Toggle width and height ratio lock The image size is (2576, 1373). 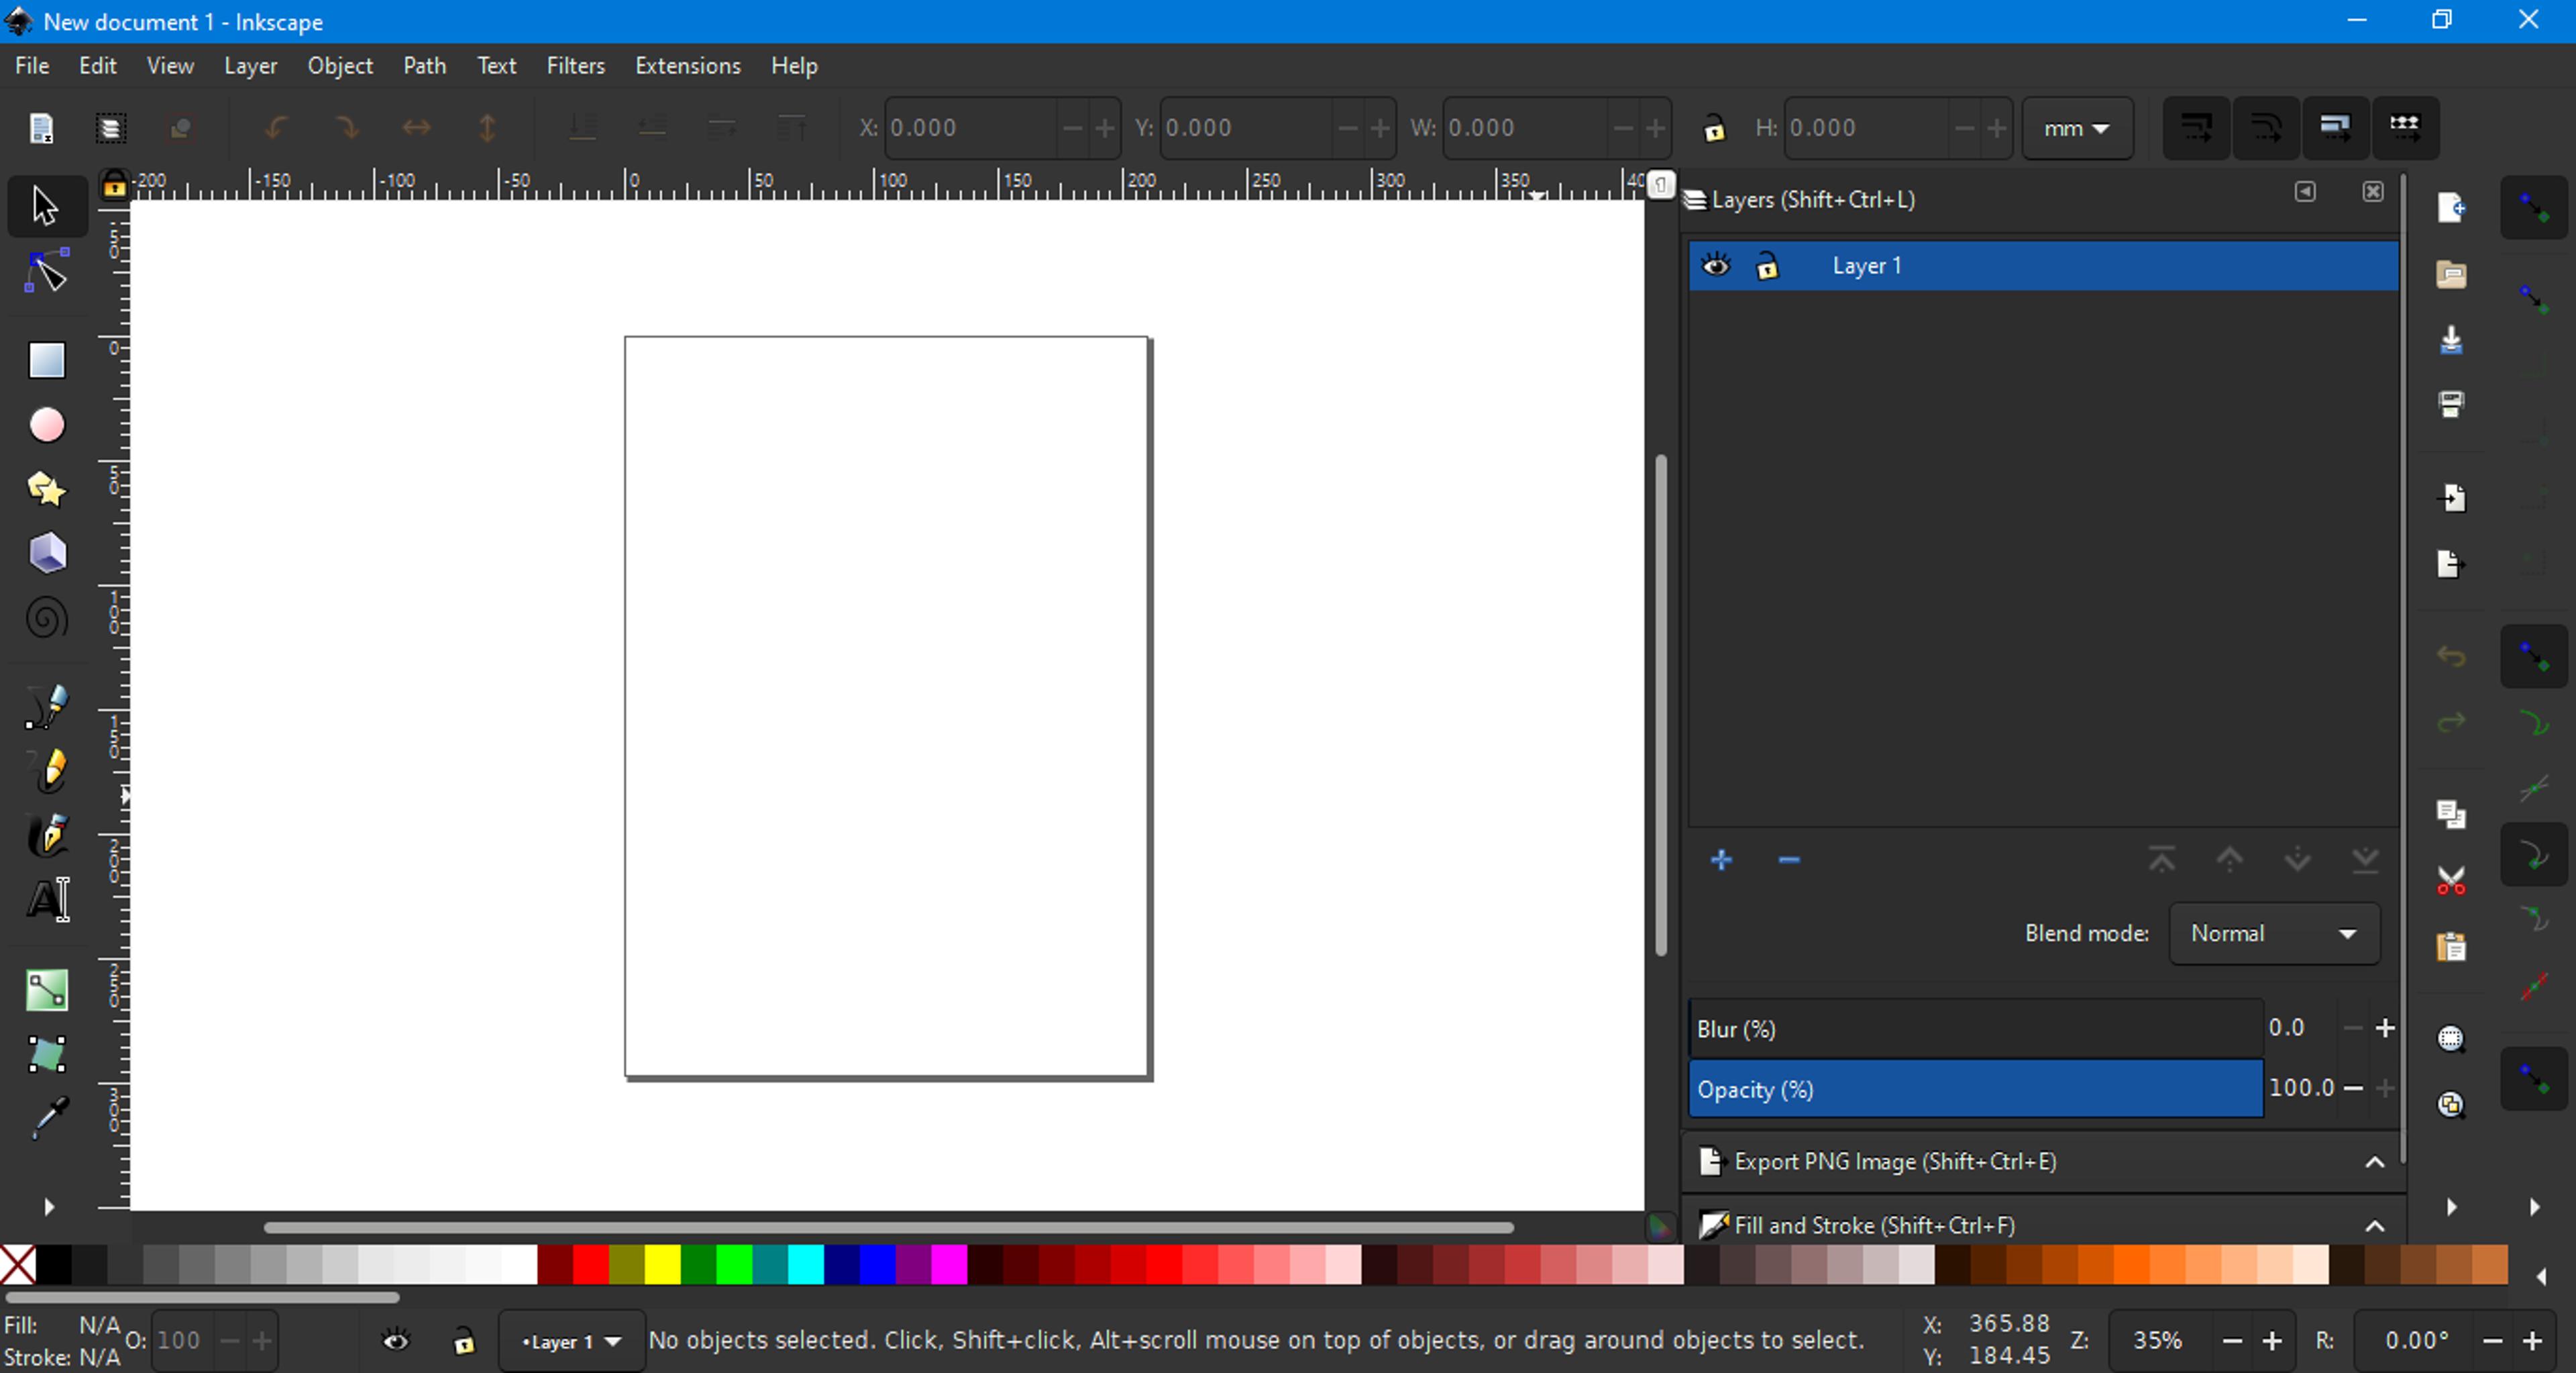(x=1714, y=128)
